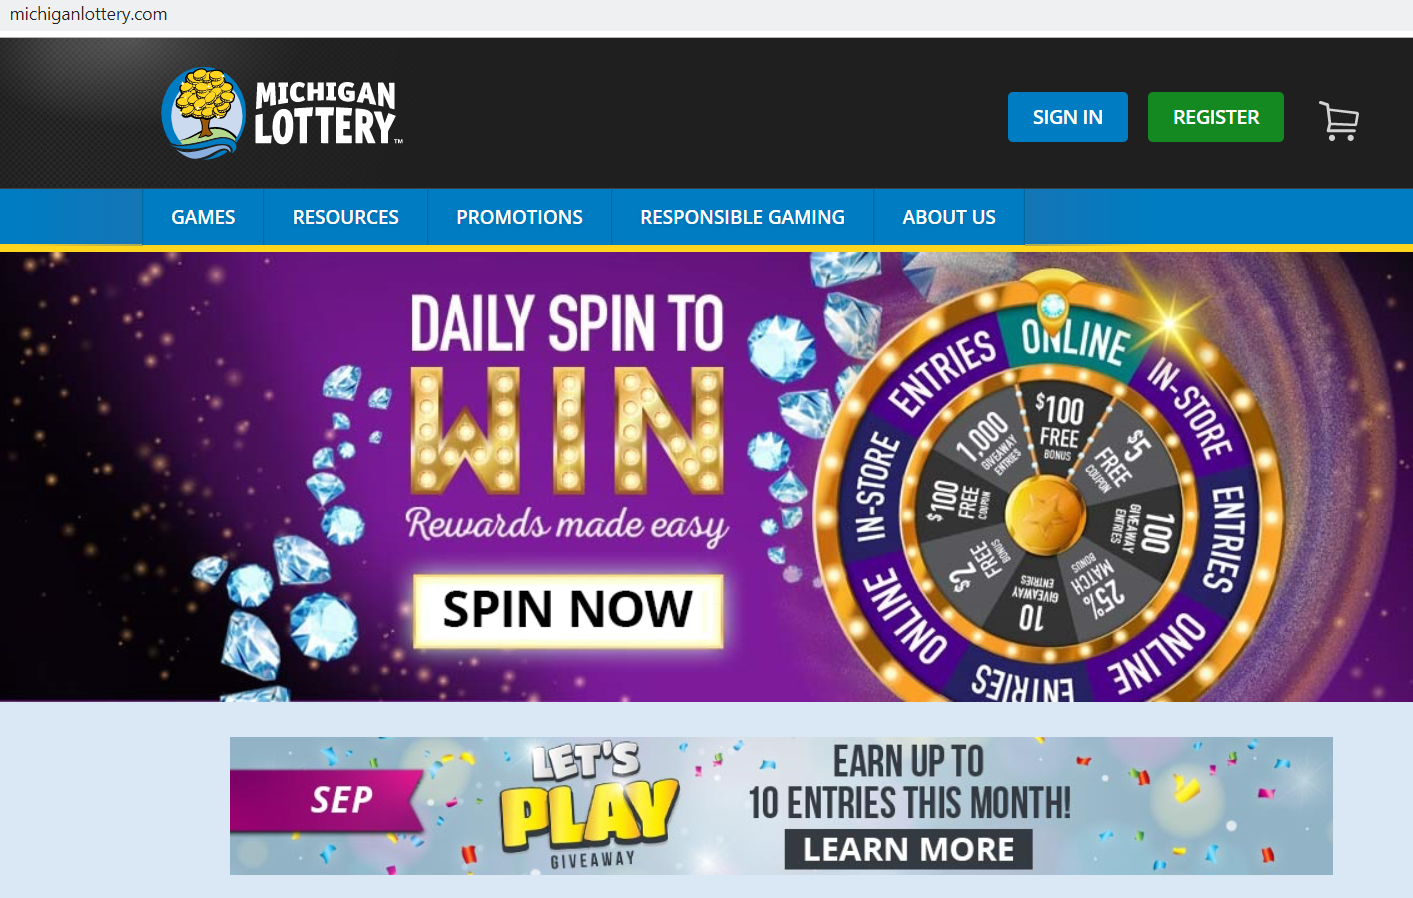Click the Michigan Lottery tree logo
This screenshot has height=898, width=1413.
(204, 113)
